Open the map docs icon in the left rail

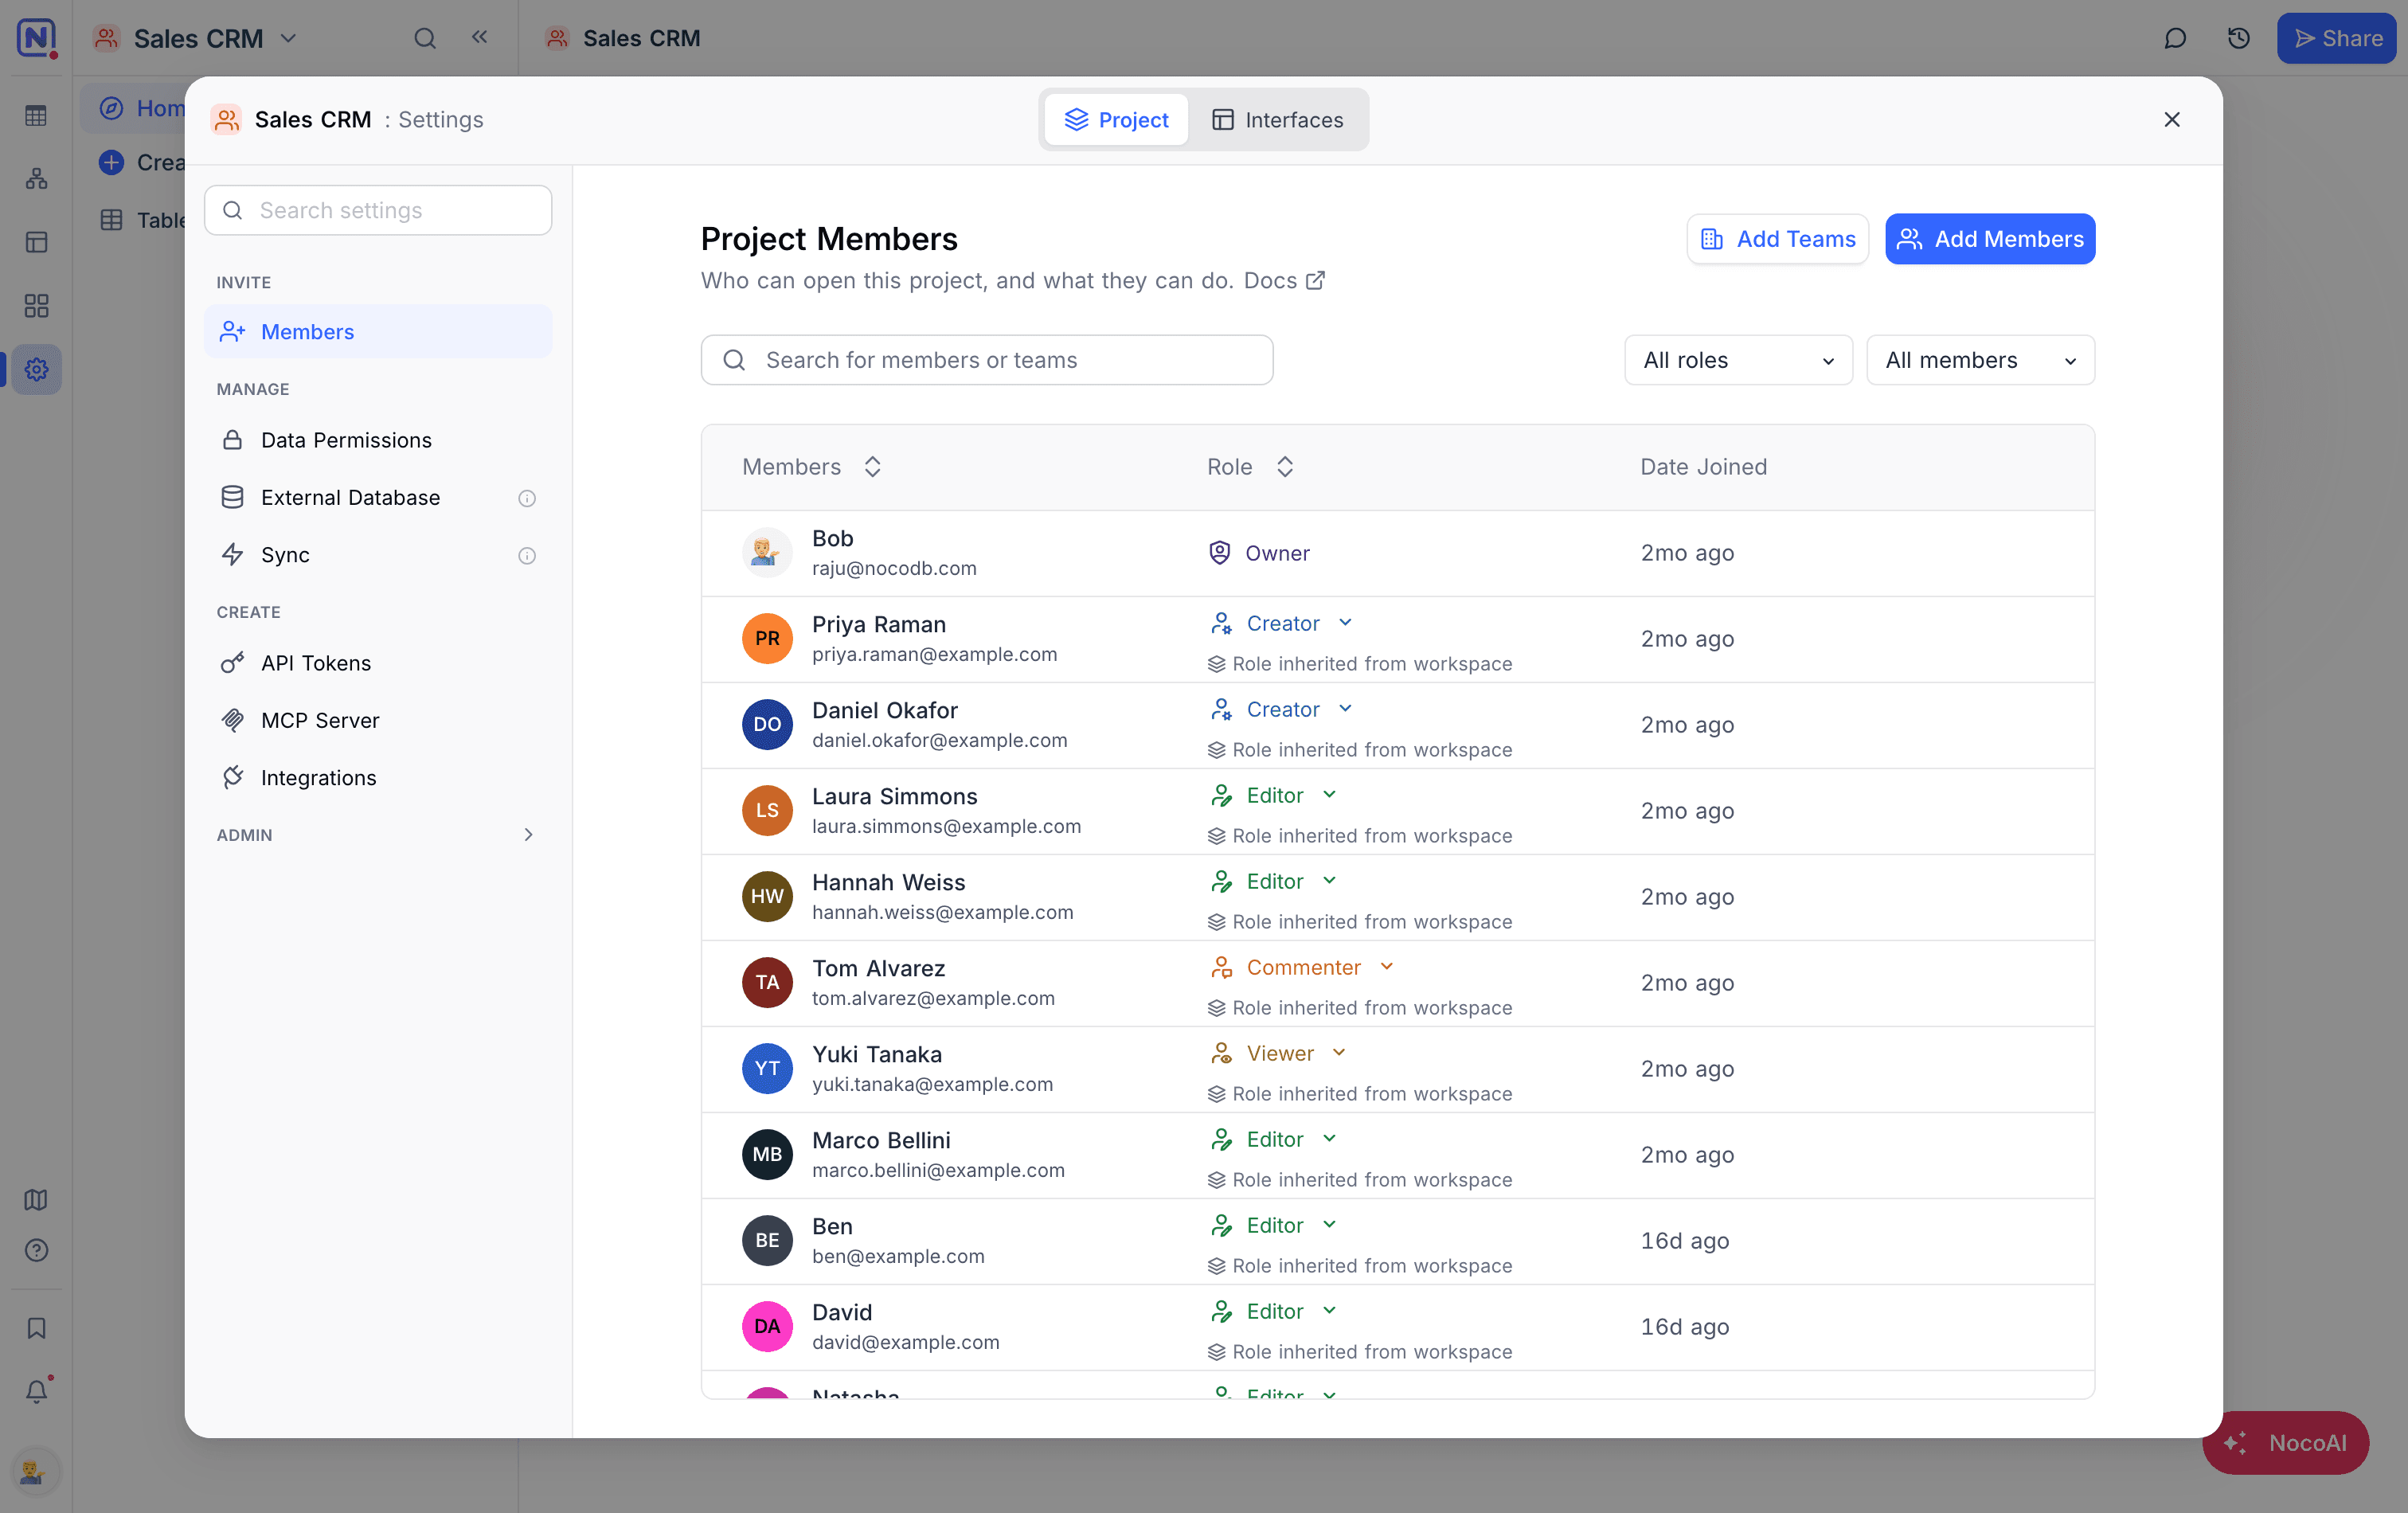pyautogui.click(x=37, y=1199)
